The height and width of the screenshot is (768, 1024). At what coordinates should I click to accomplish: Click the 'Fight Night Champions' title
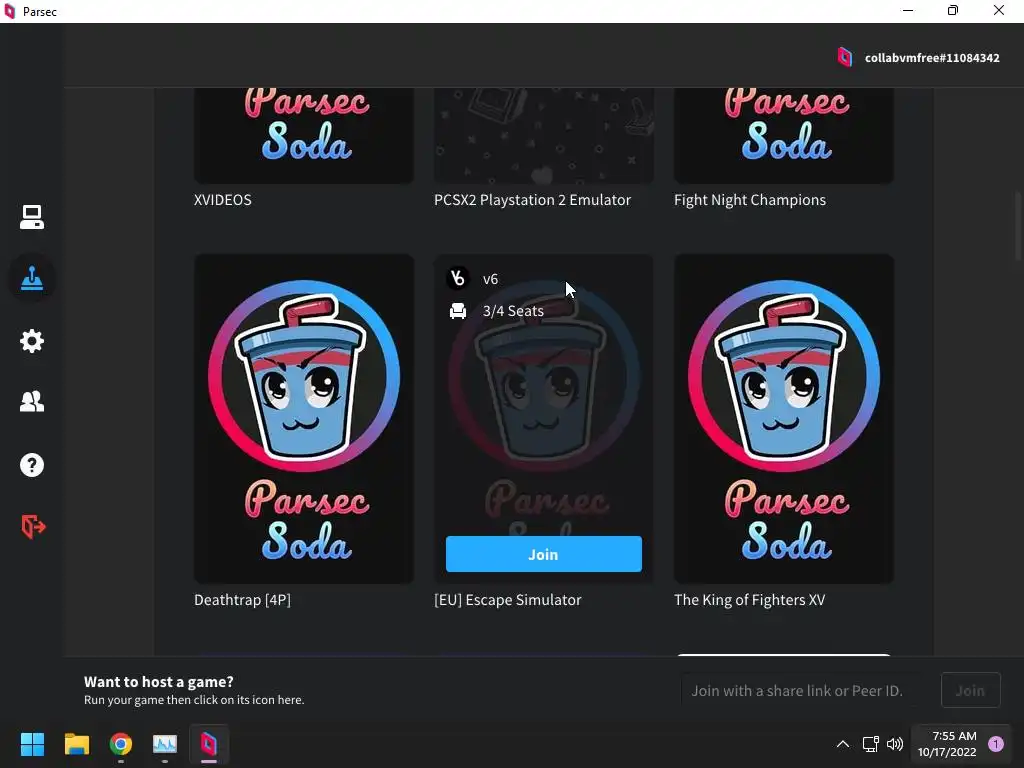[x=750, y=200]
